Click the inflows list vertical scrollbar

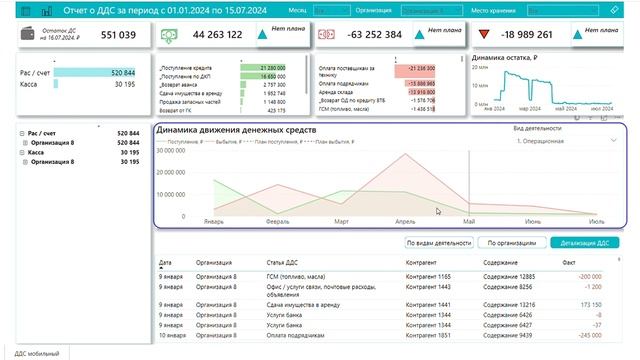(306, 75)
